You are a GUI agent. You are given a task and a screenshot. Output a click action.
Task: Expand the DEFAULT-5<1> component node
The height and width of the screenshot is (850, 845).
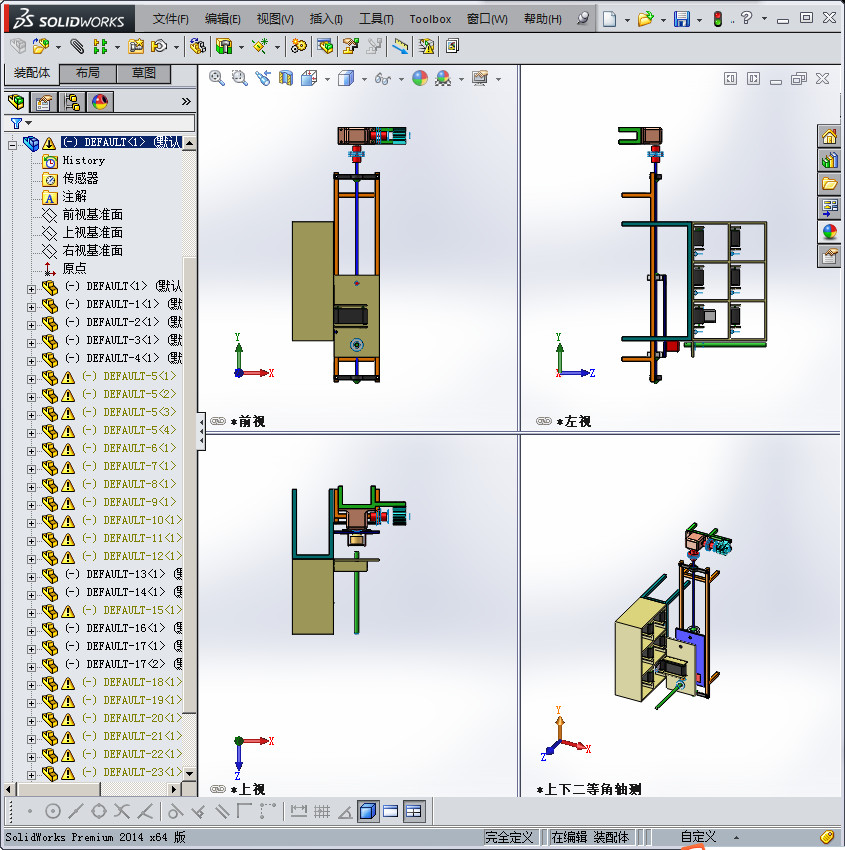(31, 379)
